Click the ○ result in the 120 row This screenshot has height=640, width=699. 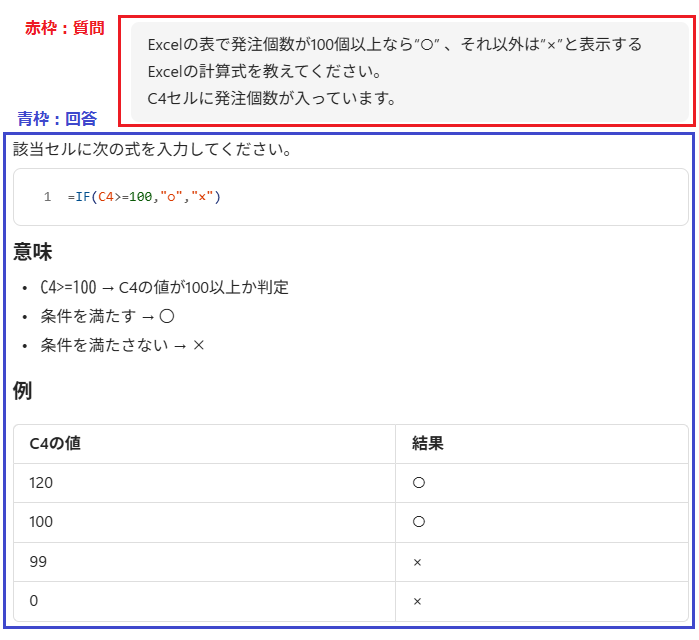click(419, 483)
